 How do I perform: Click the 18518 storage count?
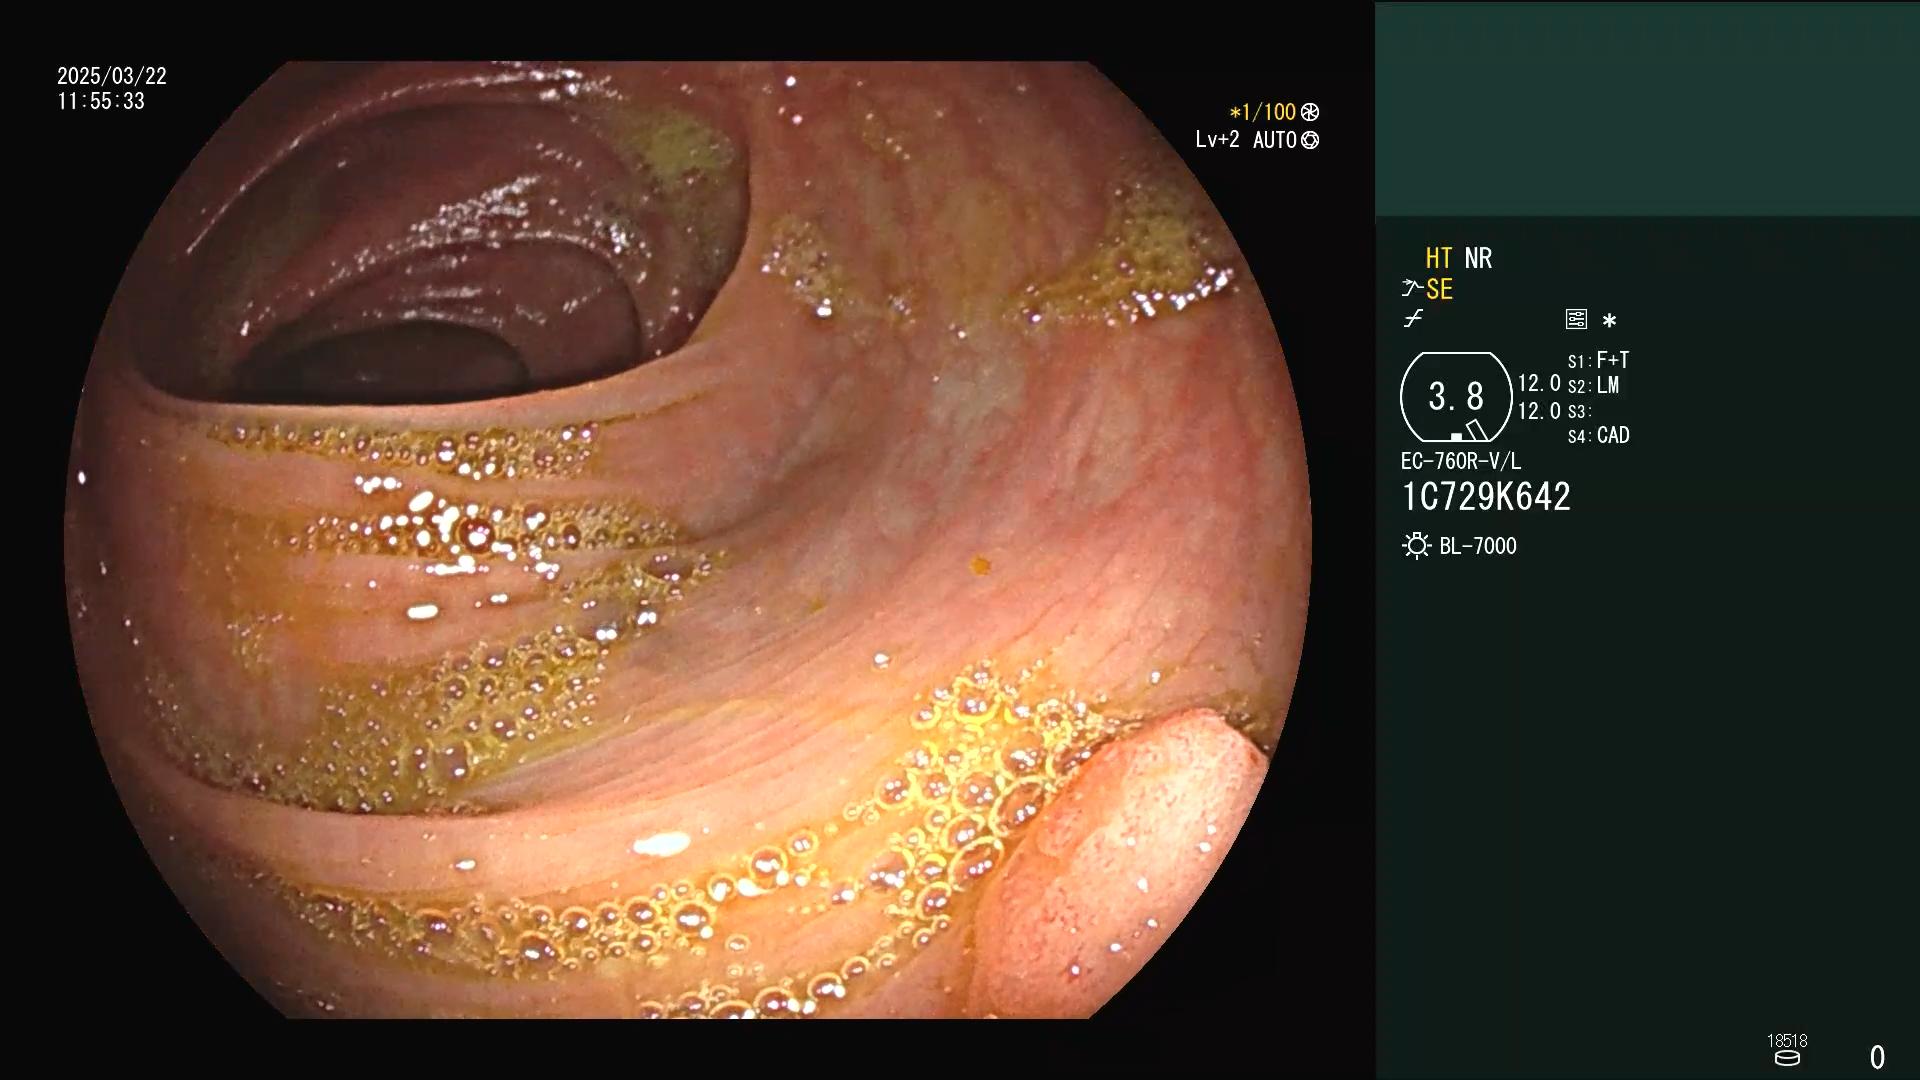(x=1787, y=1041)
